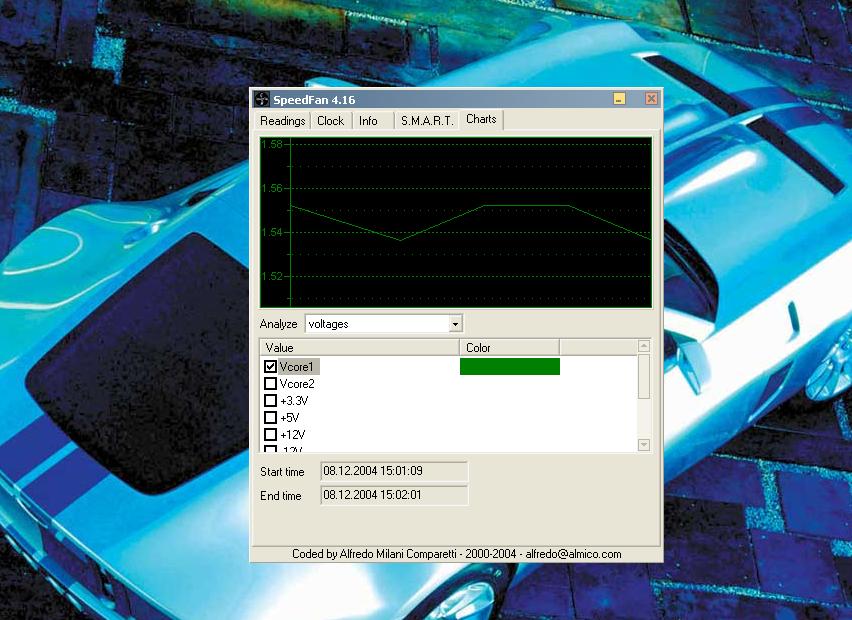Tick the +3.3V checkbox
The height and width of the screenshot is (620, 852).
(270, 400)
